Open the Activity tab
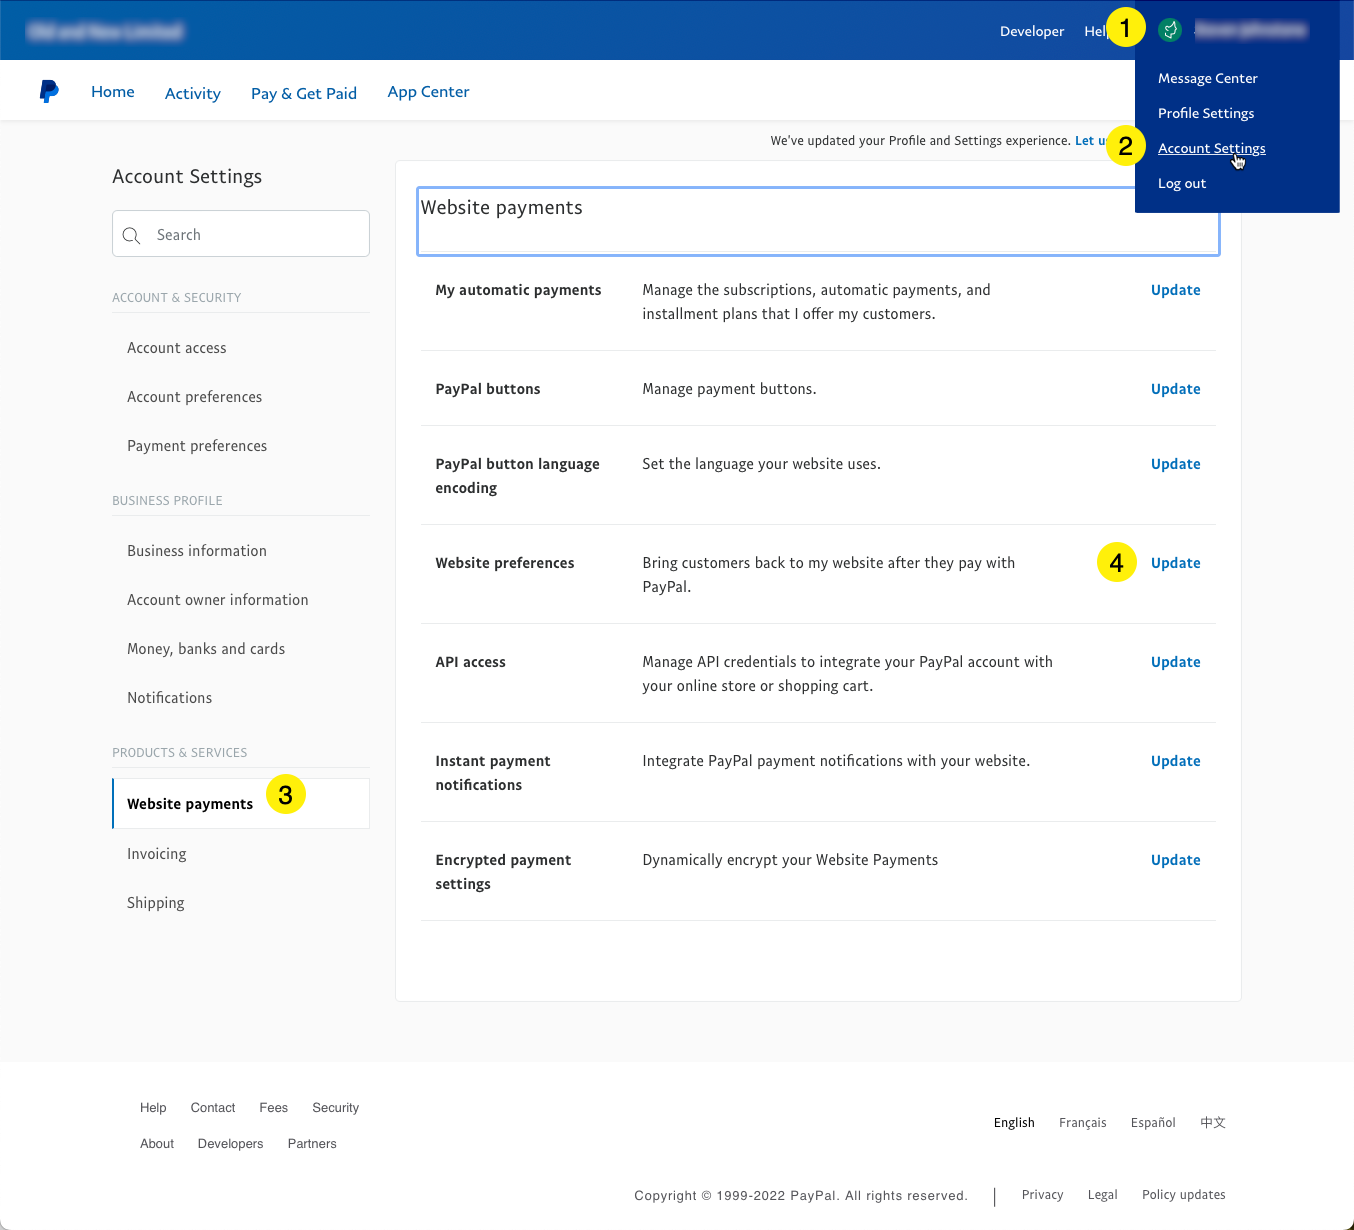 tap(193, 93)
